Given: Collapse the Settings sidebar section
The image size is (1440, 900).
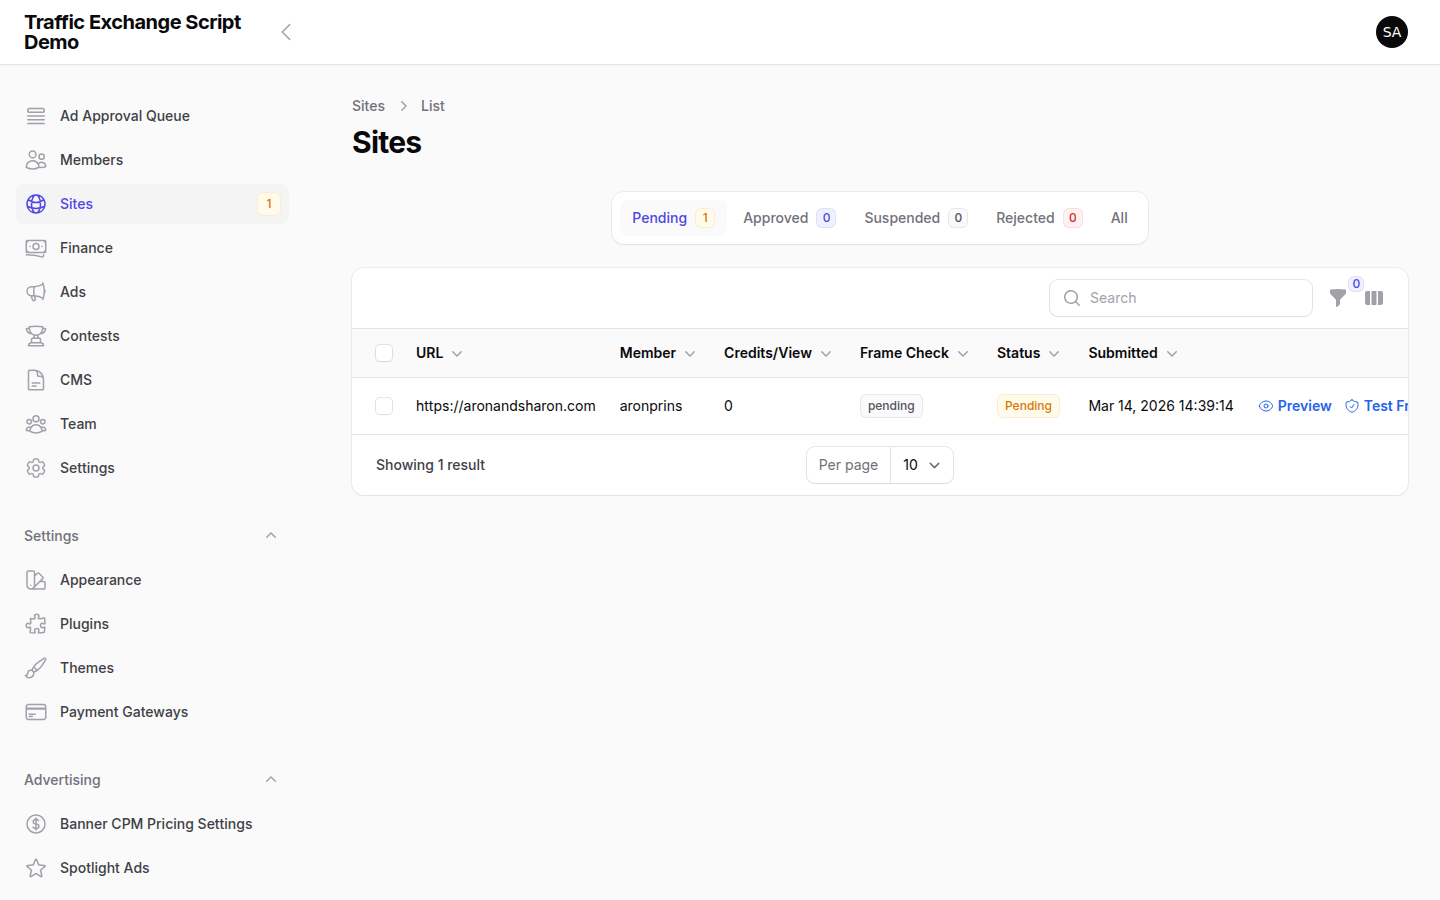Looking at the screenshot, I should click(270, 535).
